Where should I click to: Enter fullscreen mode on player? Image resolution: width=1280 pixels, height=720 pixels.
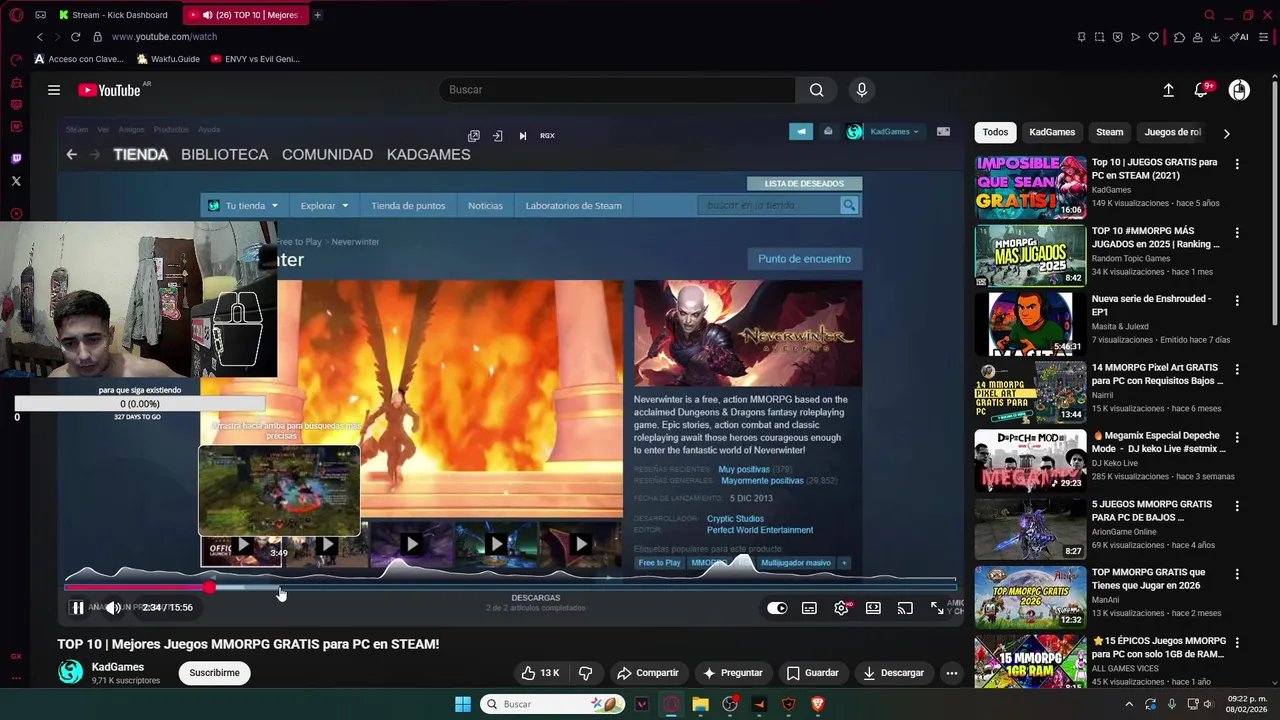[937, 608]
